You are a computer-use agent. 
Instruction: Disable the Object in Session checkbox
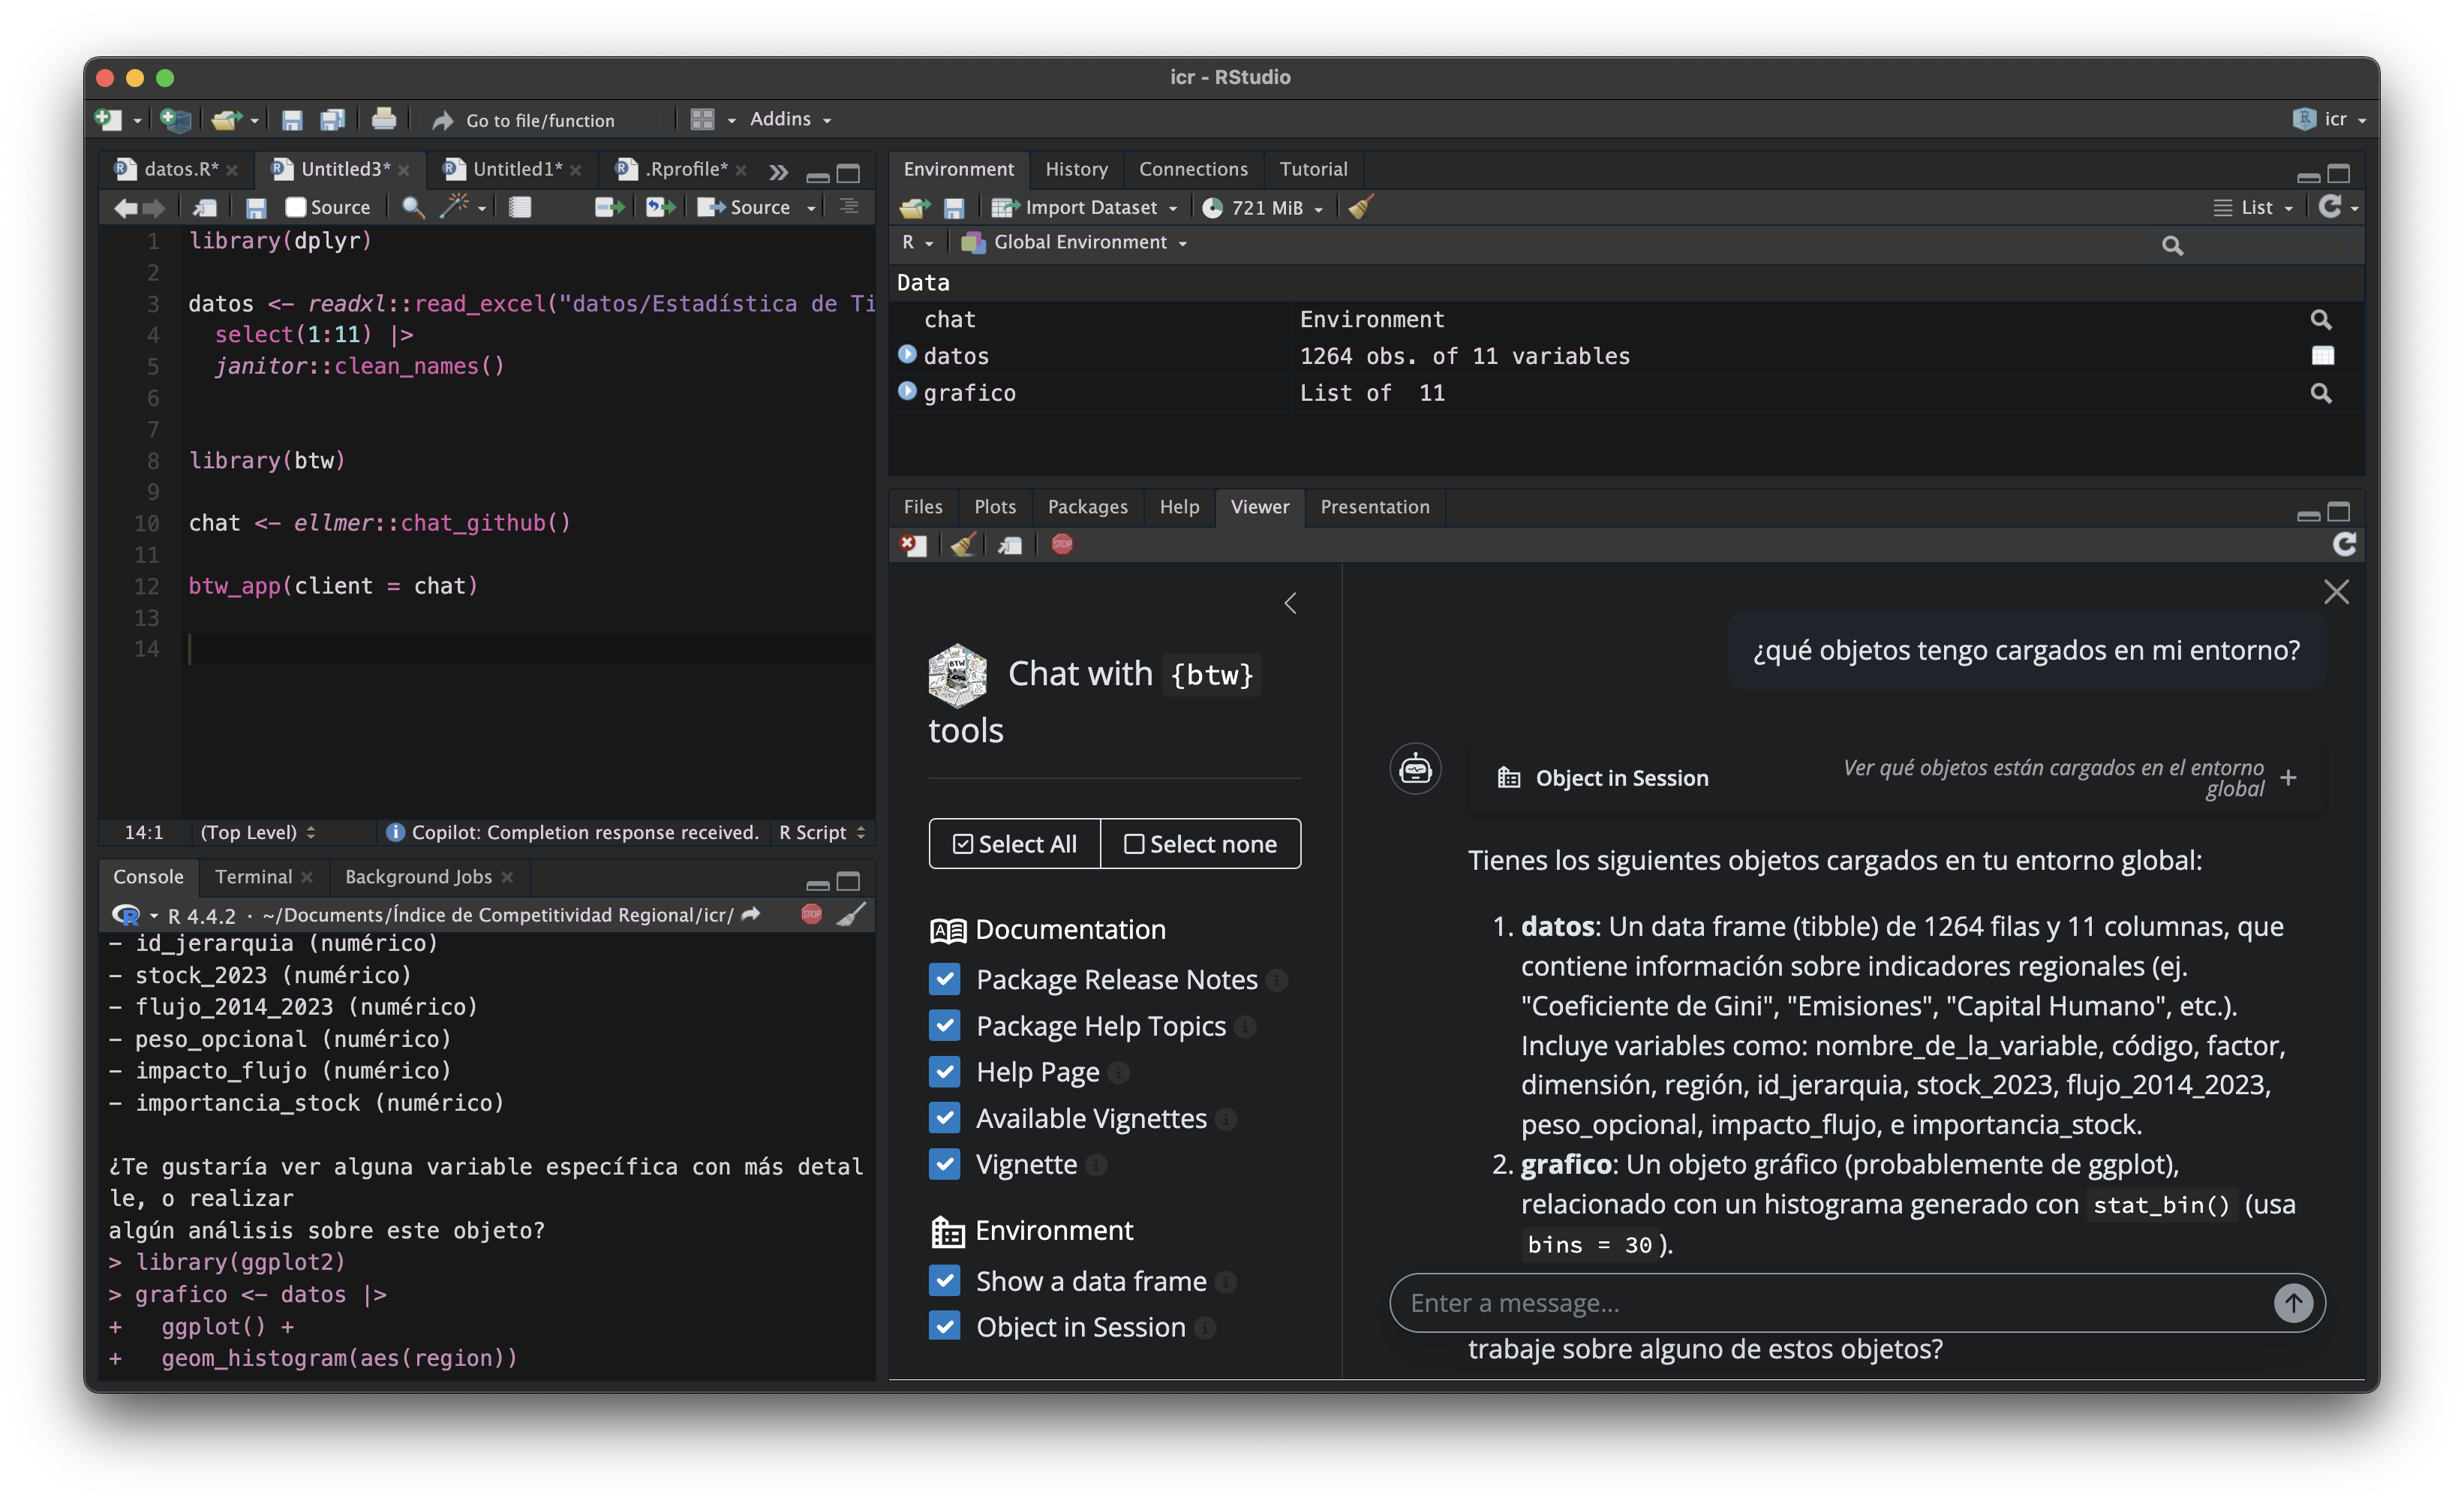tap(944, 1327)
